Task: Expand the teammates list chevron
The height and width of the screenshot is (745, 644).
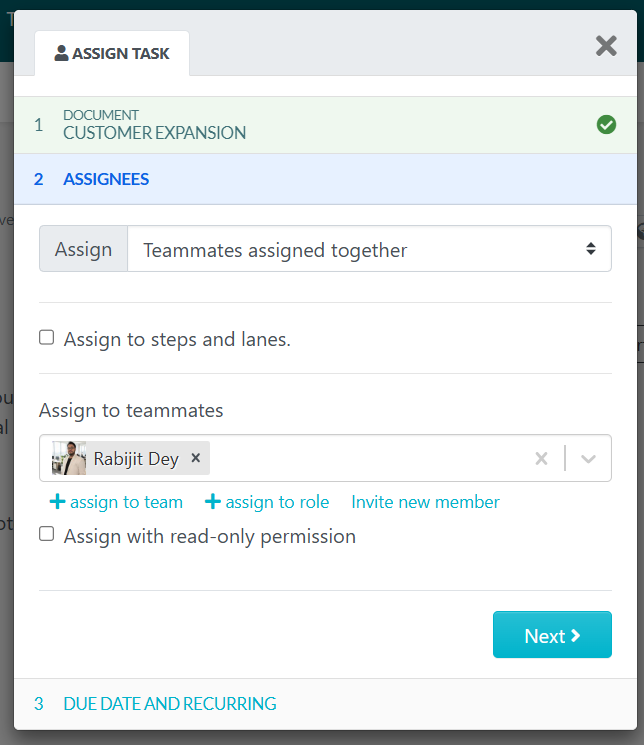Action: coord(589,459)
